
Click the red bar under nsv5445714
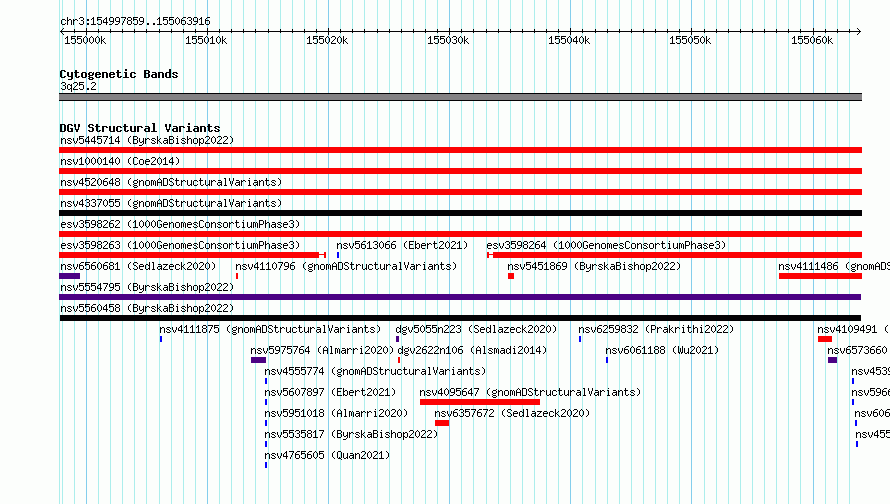[460, 150]
